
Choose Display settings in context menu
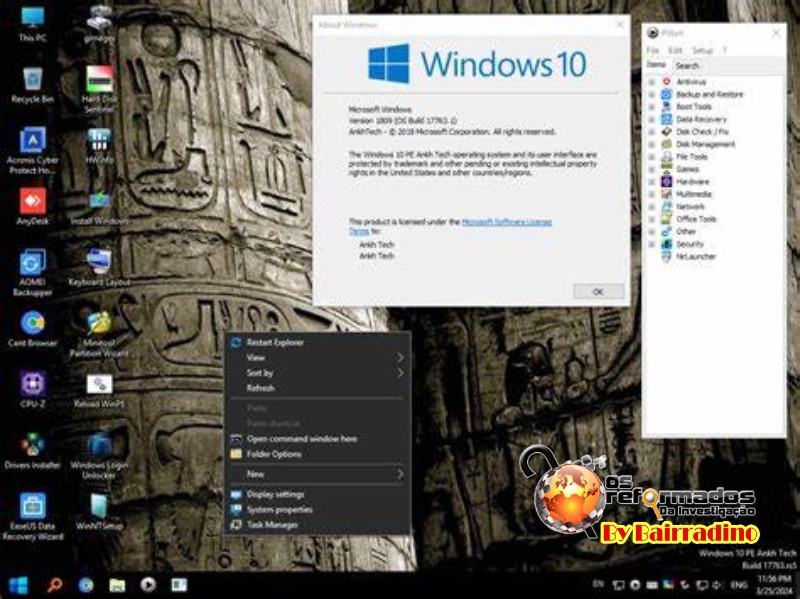(317, 494)
